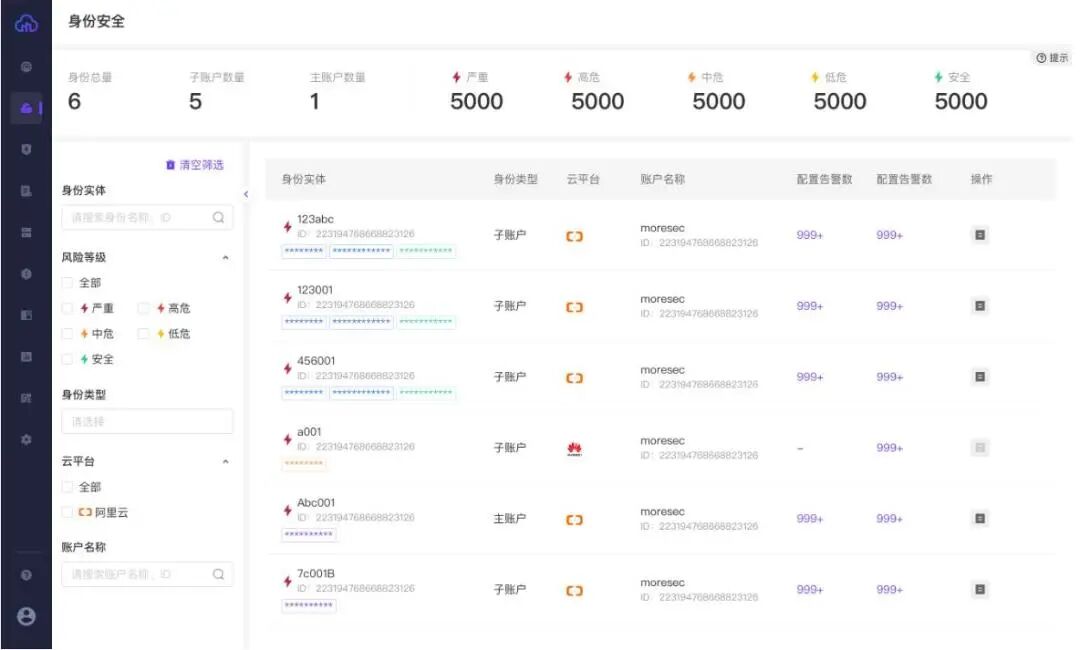
Task: Collapse the 云平台 filter section
Action: point(225,461)
